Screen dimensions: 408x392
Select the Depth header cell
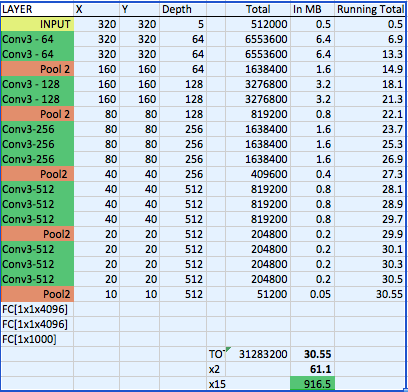(183, 9)
